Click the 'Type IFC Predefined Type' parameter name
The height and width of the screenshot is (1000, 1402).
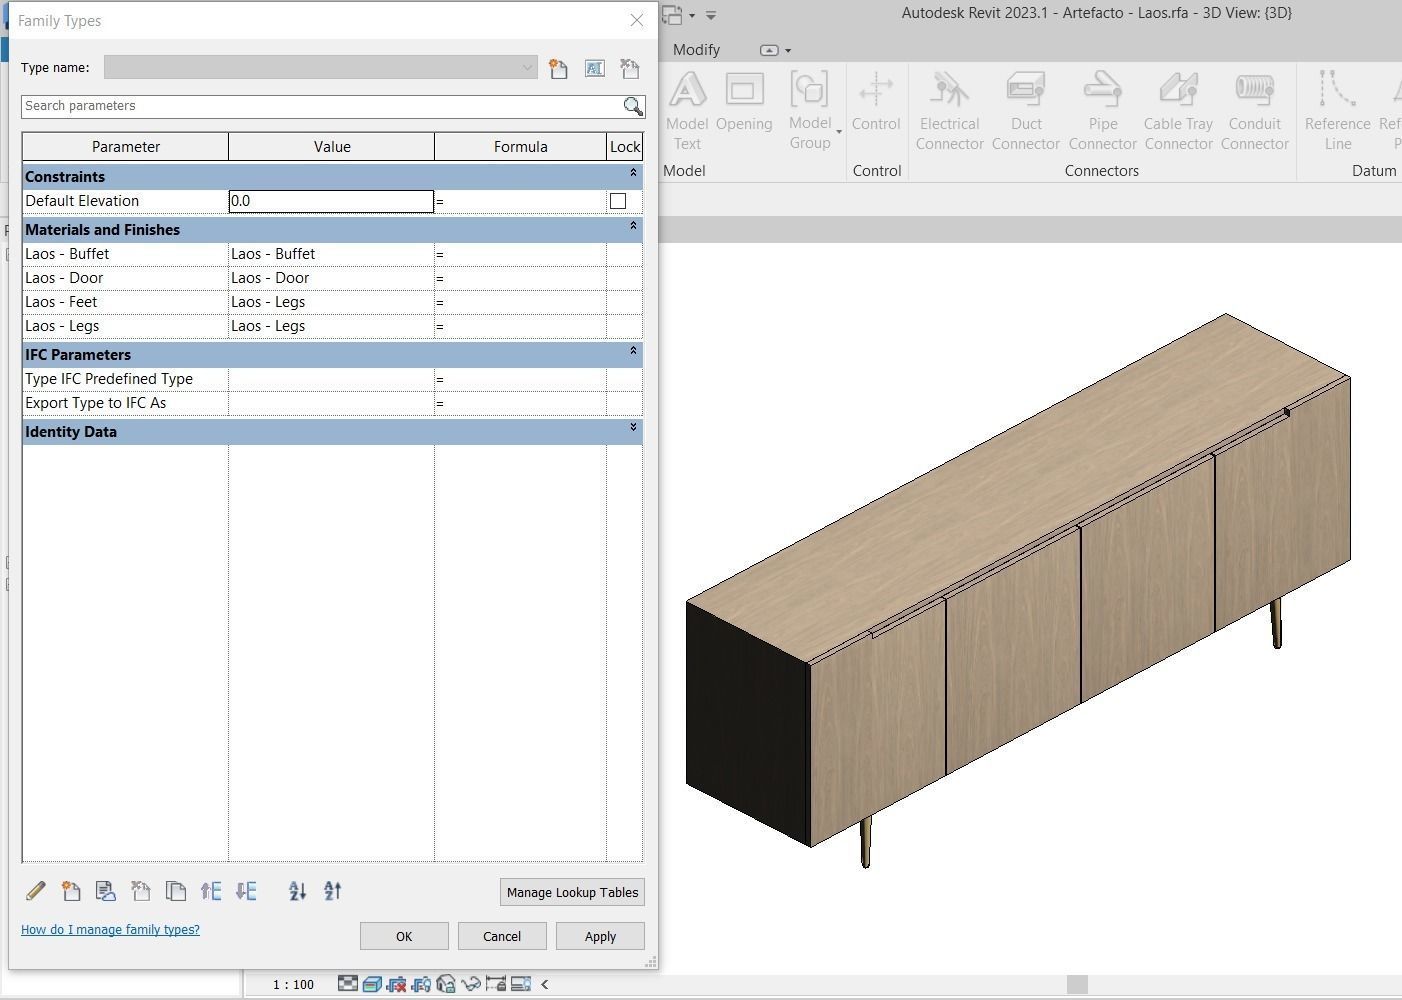pyautogui.click(x=109, y=379)
